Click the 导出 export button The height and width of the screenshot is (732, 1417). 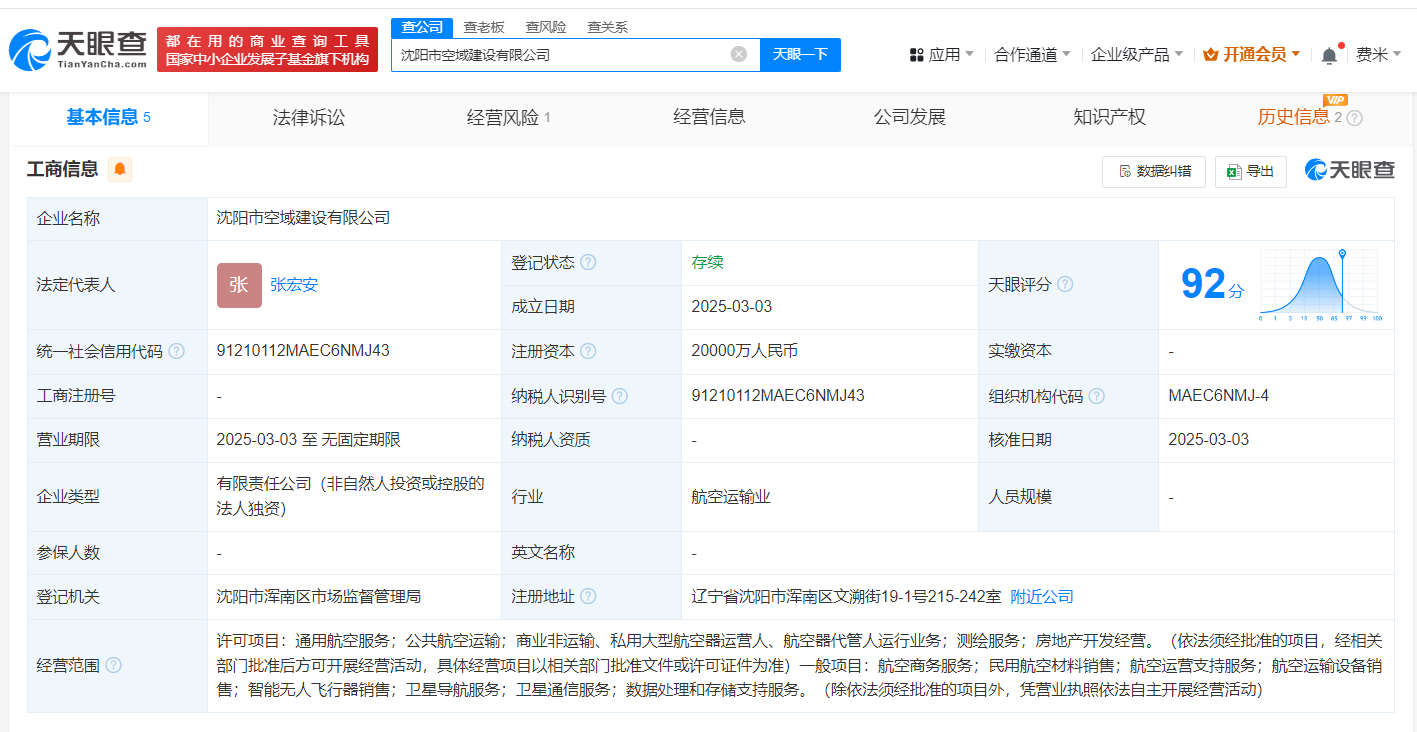1250,171
